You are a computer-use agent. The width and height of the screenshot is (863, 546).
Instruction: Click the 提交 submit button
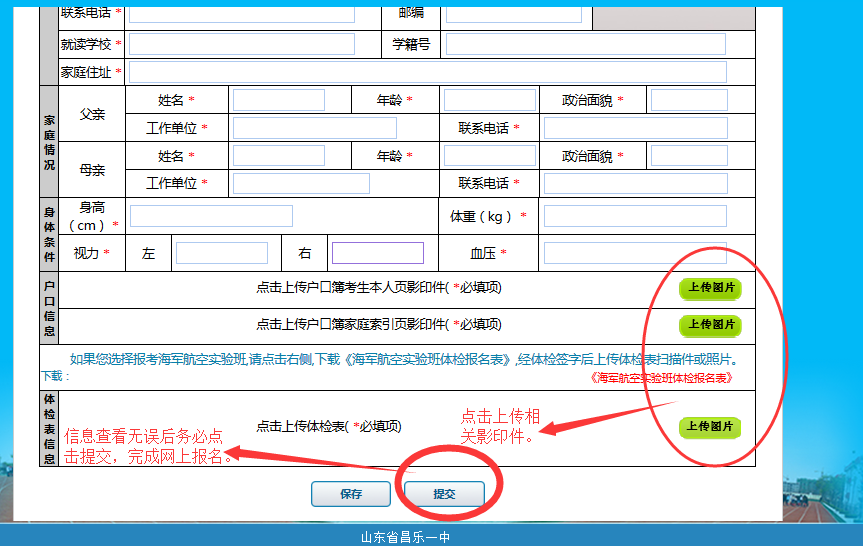444,494
